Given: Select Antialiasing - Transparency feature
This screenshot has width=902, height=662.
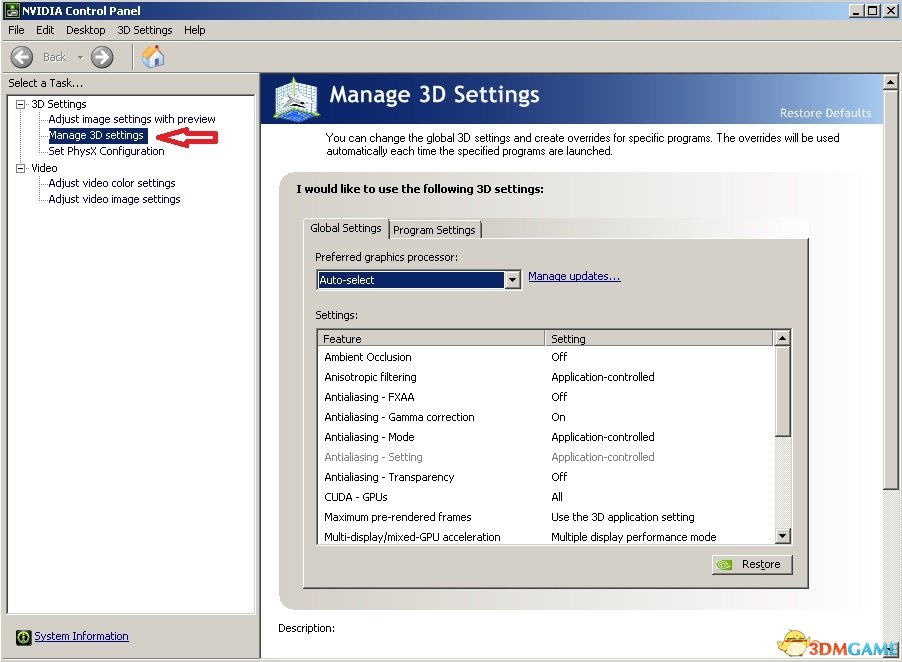Looking at the screenshot, I should click(389, 477).
